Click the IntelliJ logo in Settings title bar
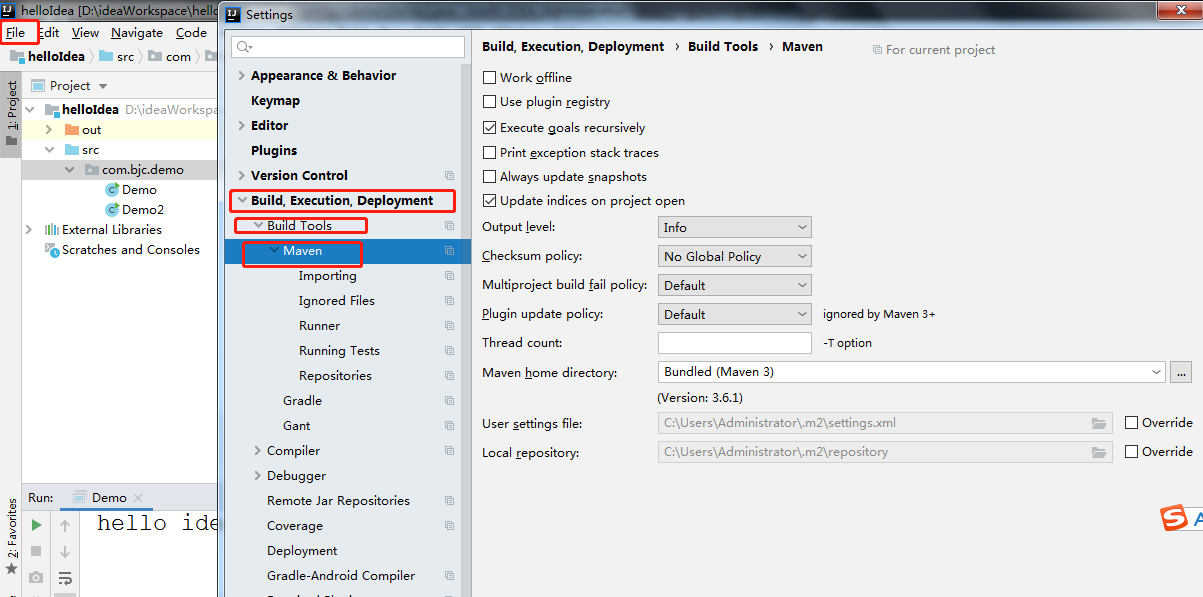Screen dimensions: 1203x597 (x=233, y=14)
